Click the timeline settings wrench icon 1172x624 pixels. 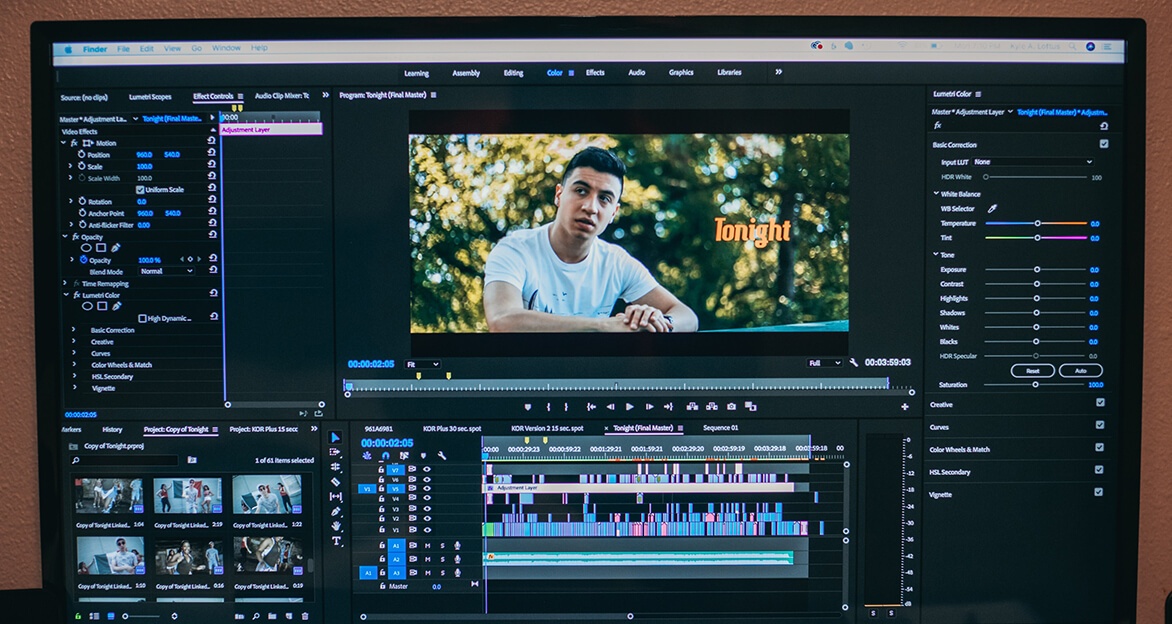coord(440,454)
